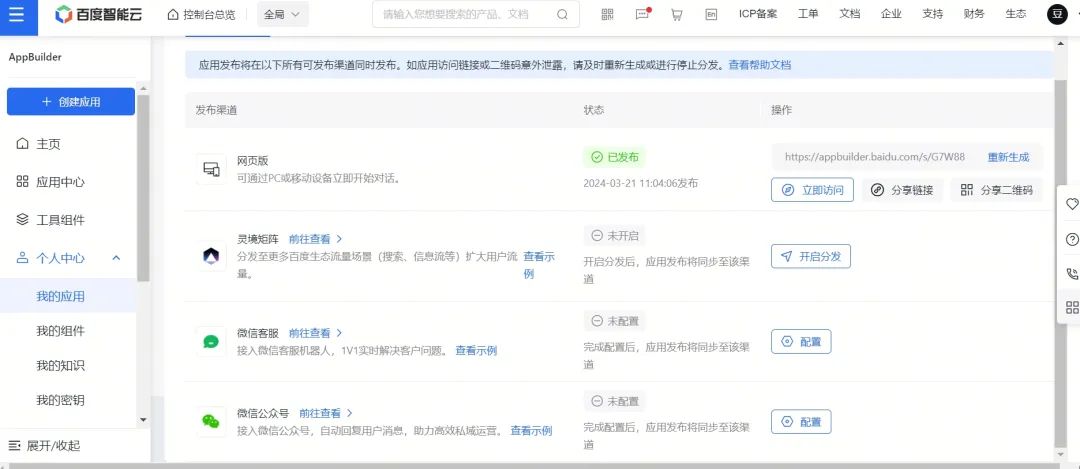The image size is (1080, 469).
Task: Click 配置 button for 微信公众号
Action: point(801,421)
